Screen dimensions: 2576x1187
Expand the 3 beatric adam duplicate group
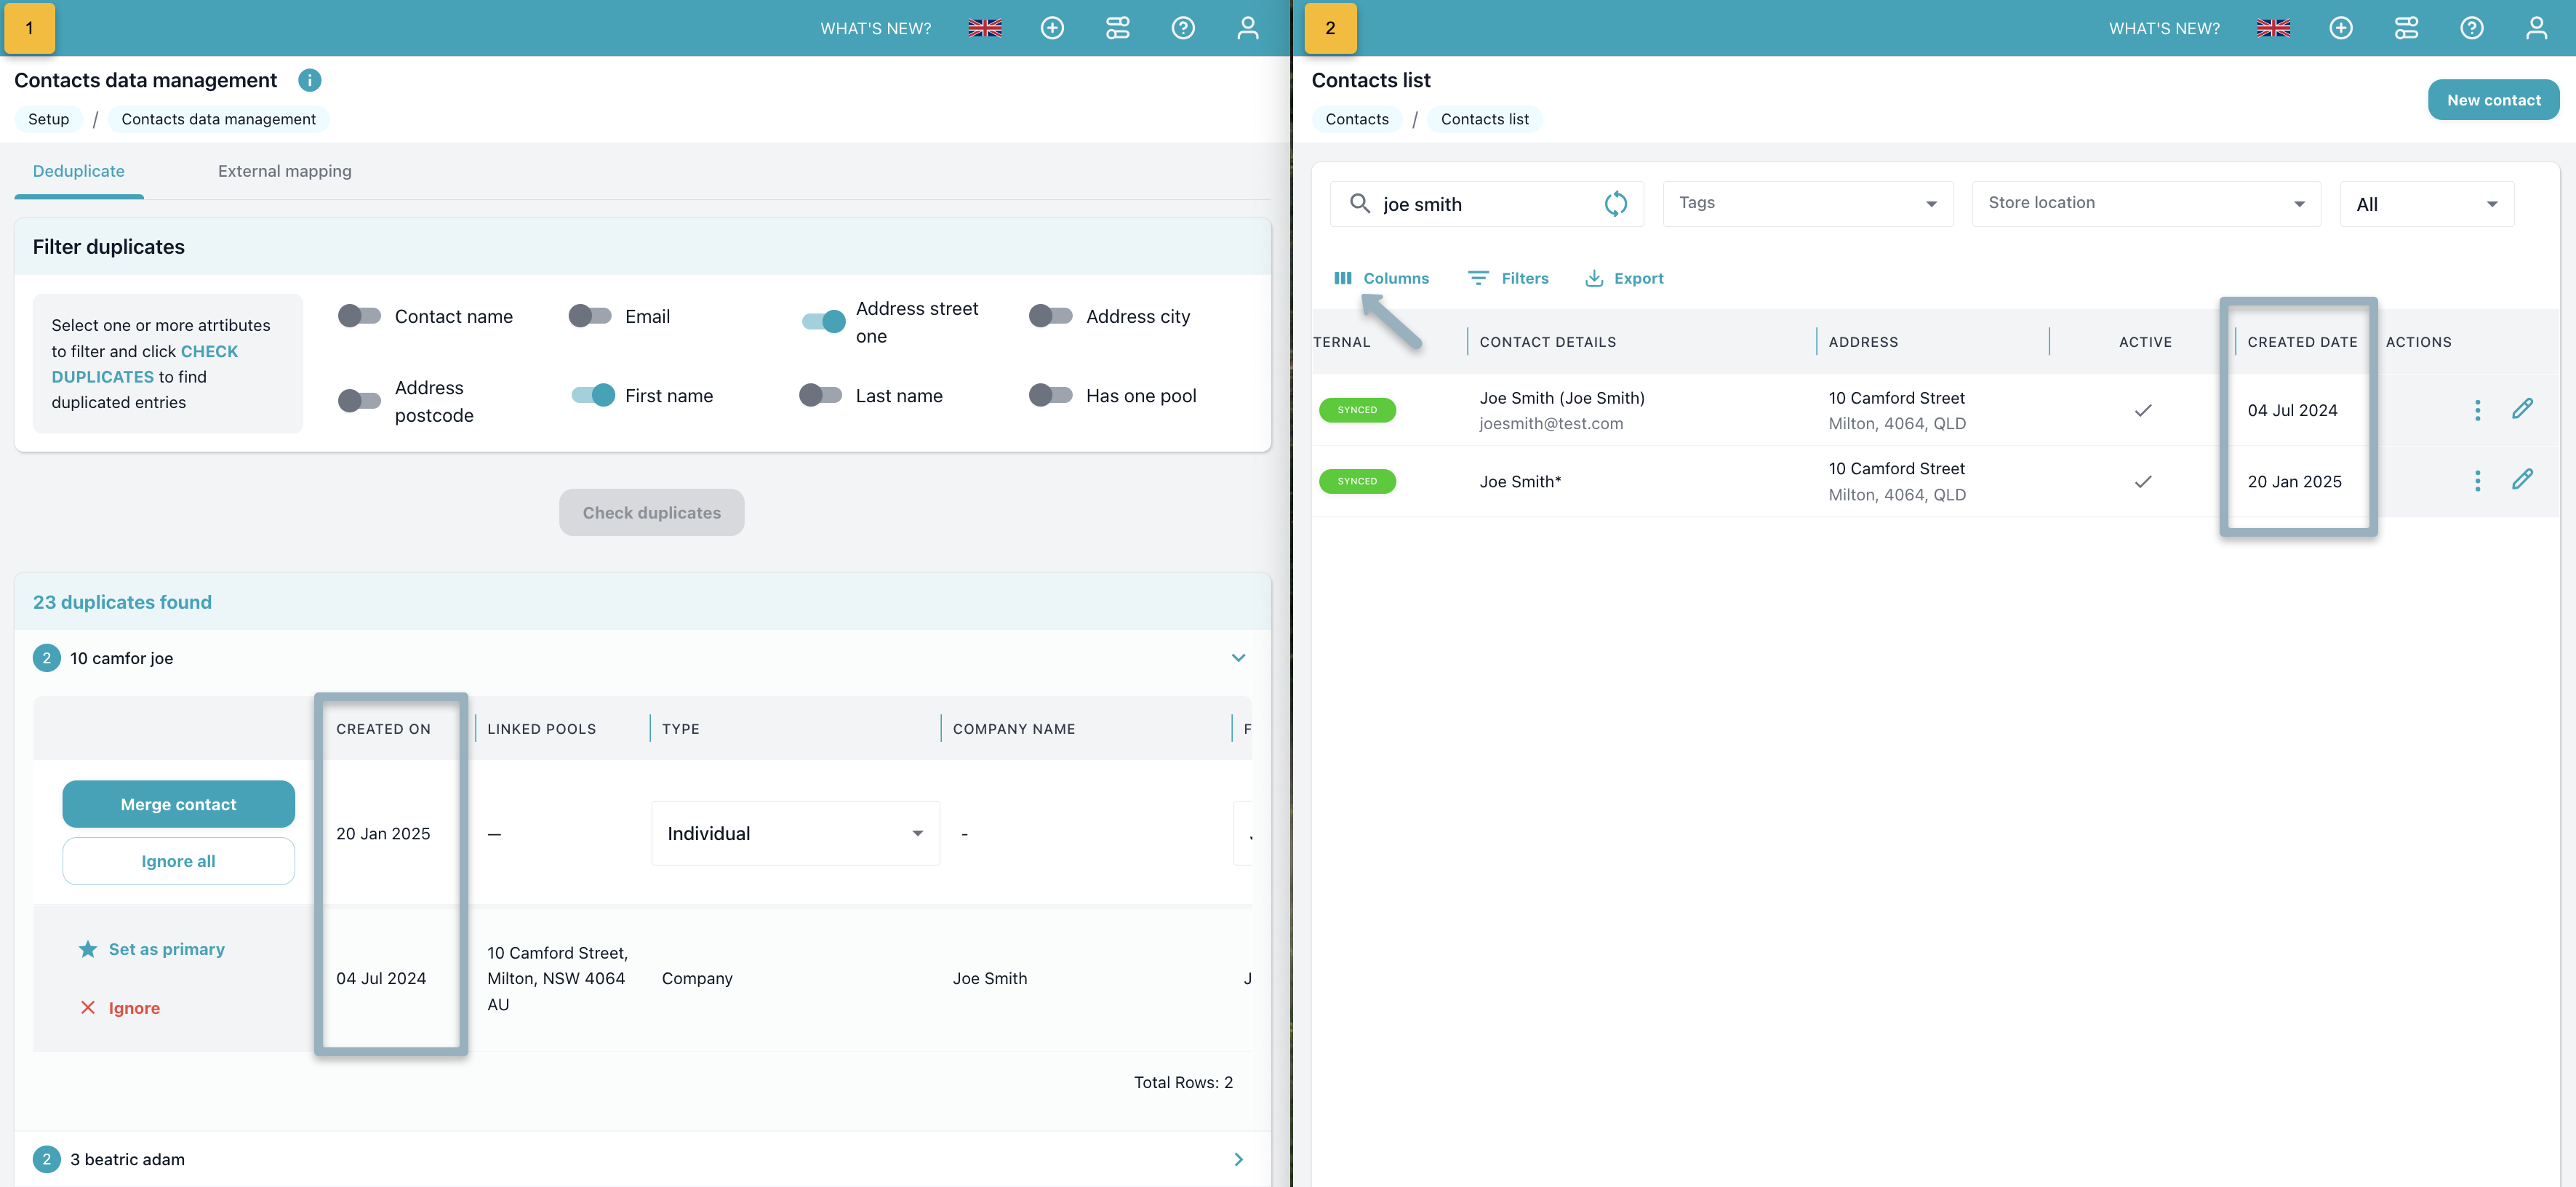click(x=1238, y=1159)
